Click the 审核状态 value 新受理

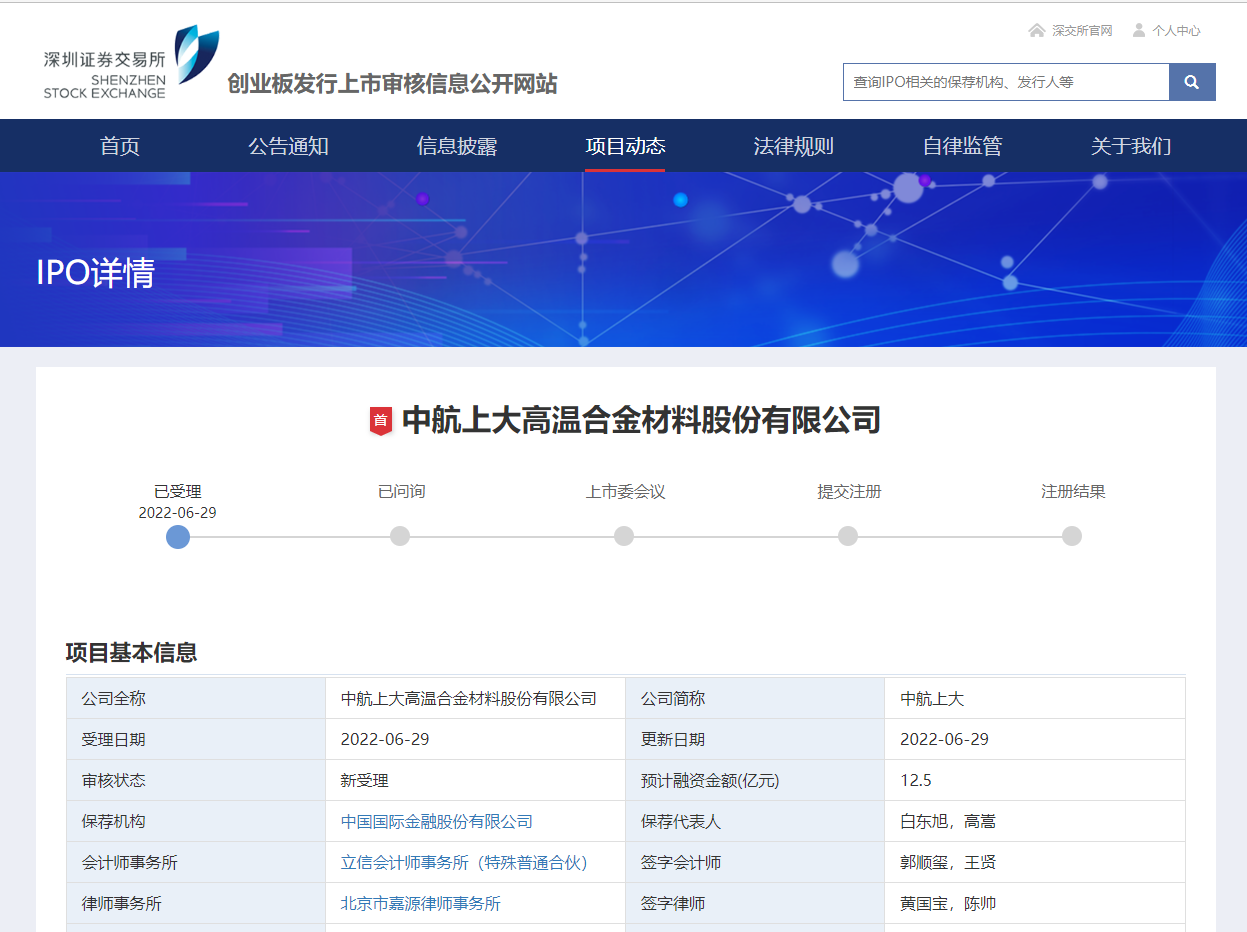(365, 781)
